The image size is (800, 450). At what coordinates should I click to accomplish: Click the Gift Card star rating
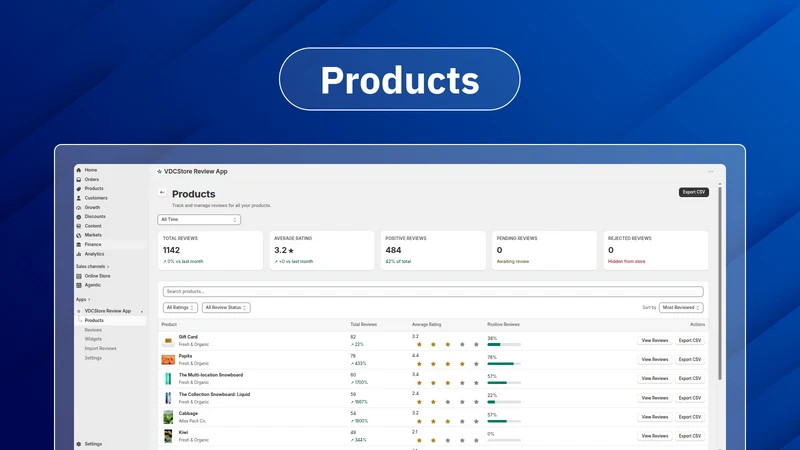pos(447,344)
